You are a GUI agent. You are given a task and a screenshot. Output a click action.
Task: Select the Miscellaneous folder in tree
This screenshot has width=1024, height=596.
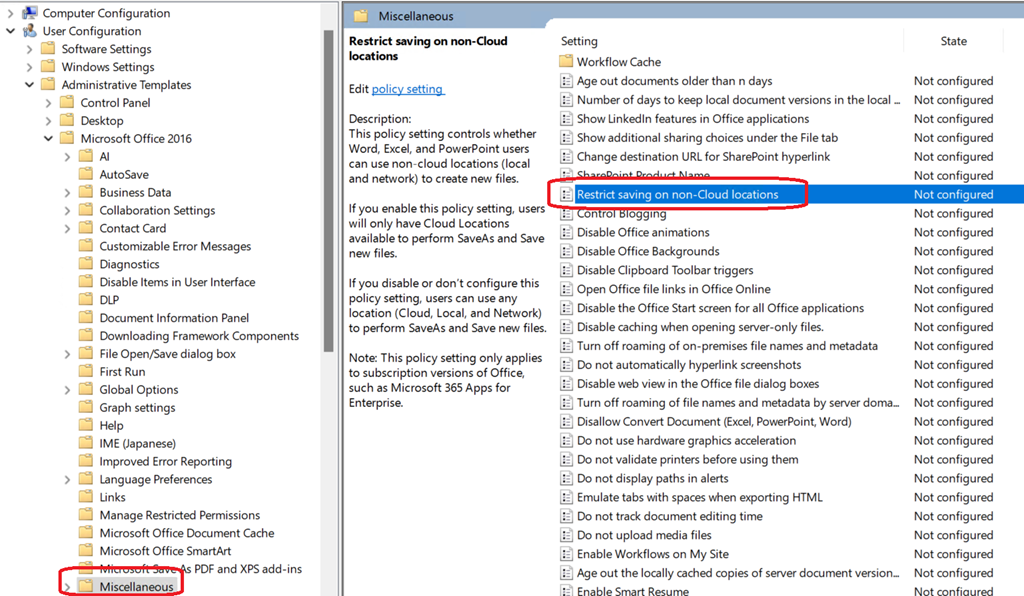point(136,587)
